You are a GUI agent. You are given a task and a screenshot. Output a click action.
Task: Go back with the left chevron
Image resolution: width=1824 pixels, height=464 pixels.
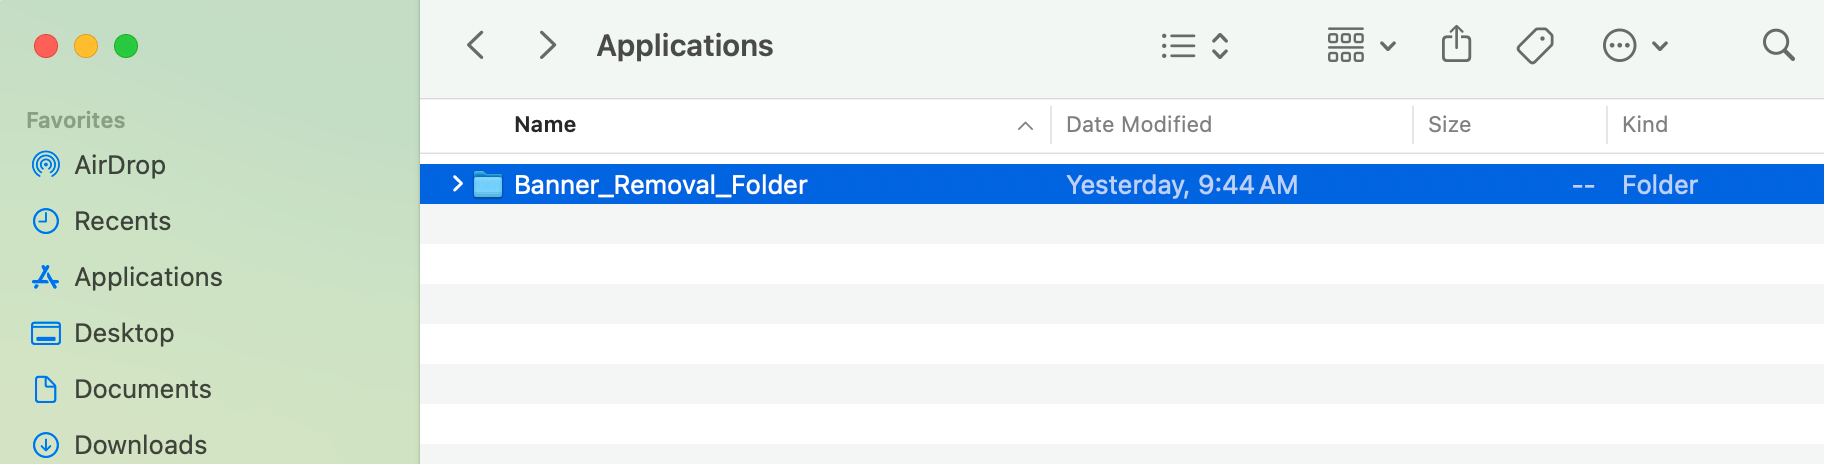click(476, 45)
